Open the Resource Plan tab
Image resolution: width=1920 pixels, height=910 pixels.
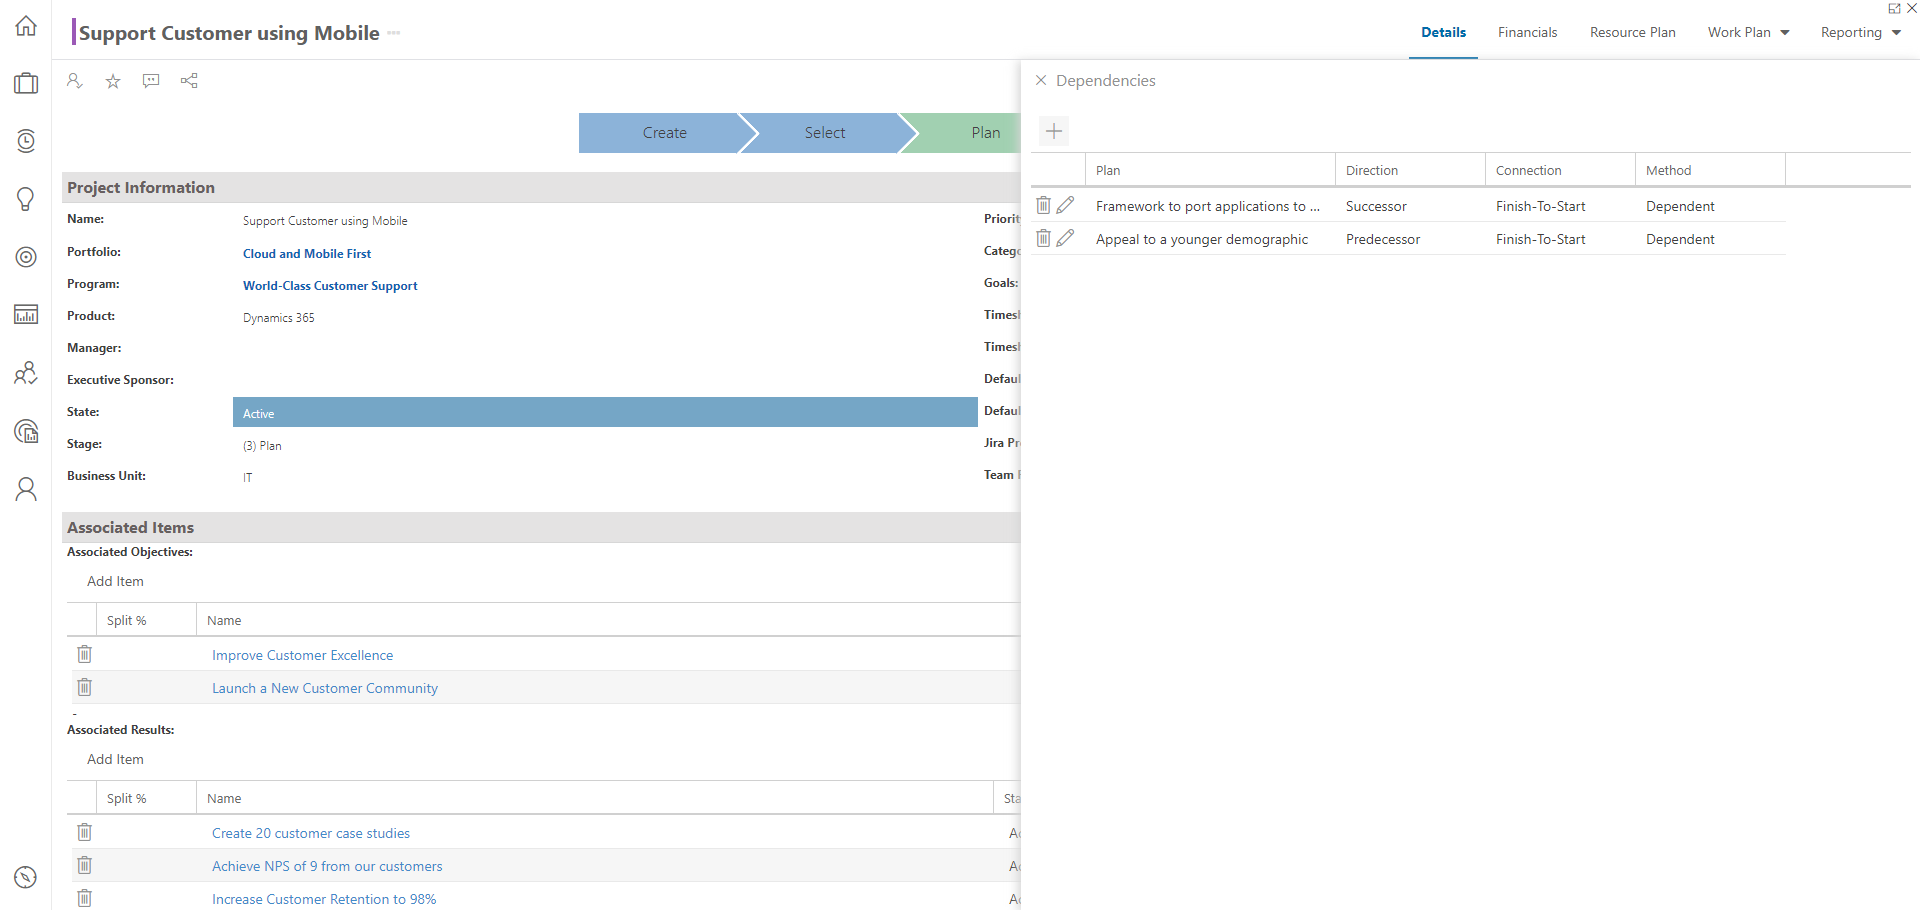point(1632,32)
